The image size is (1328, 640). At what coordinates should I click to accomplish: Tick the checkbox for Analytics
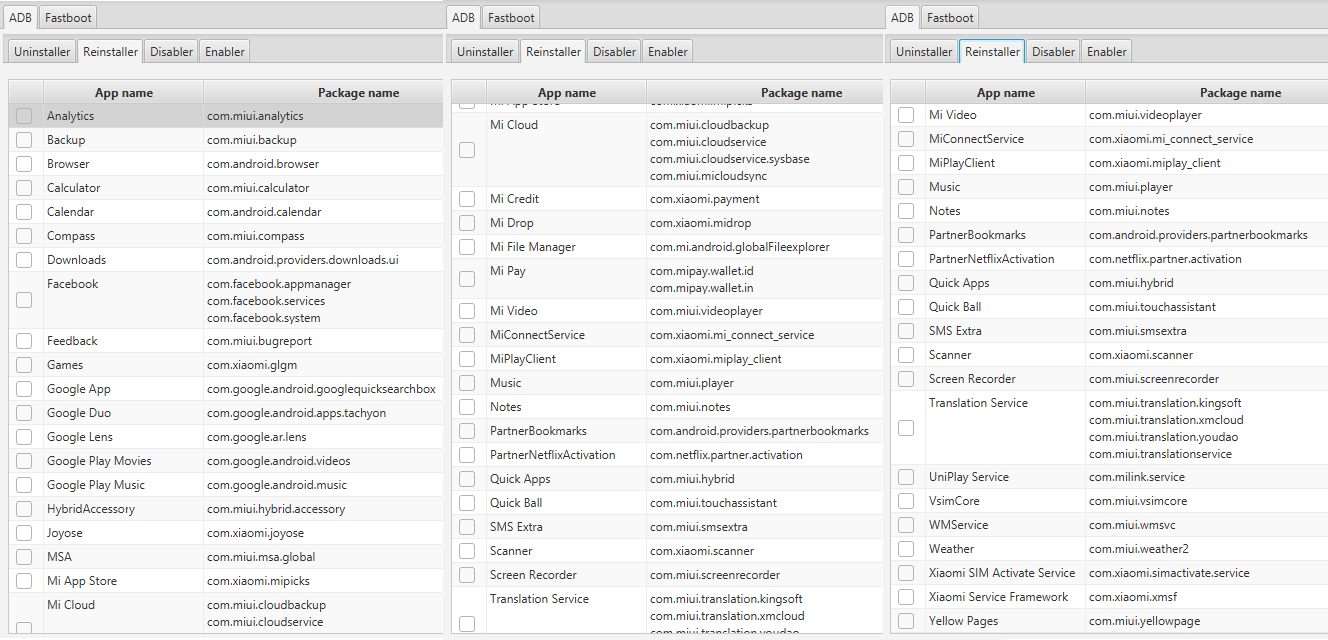(24, 116)
